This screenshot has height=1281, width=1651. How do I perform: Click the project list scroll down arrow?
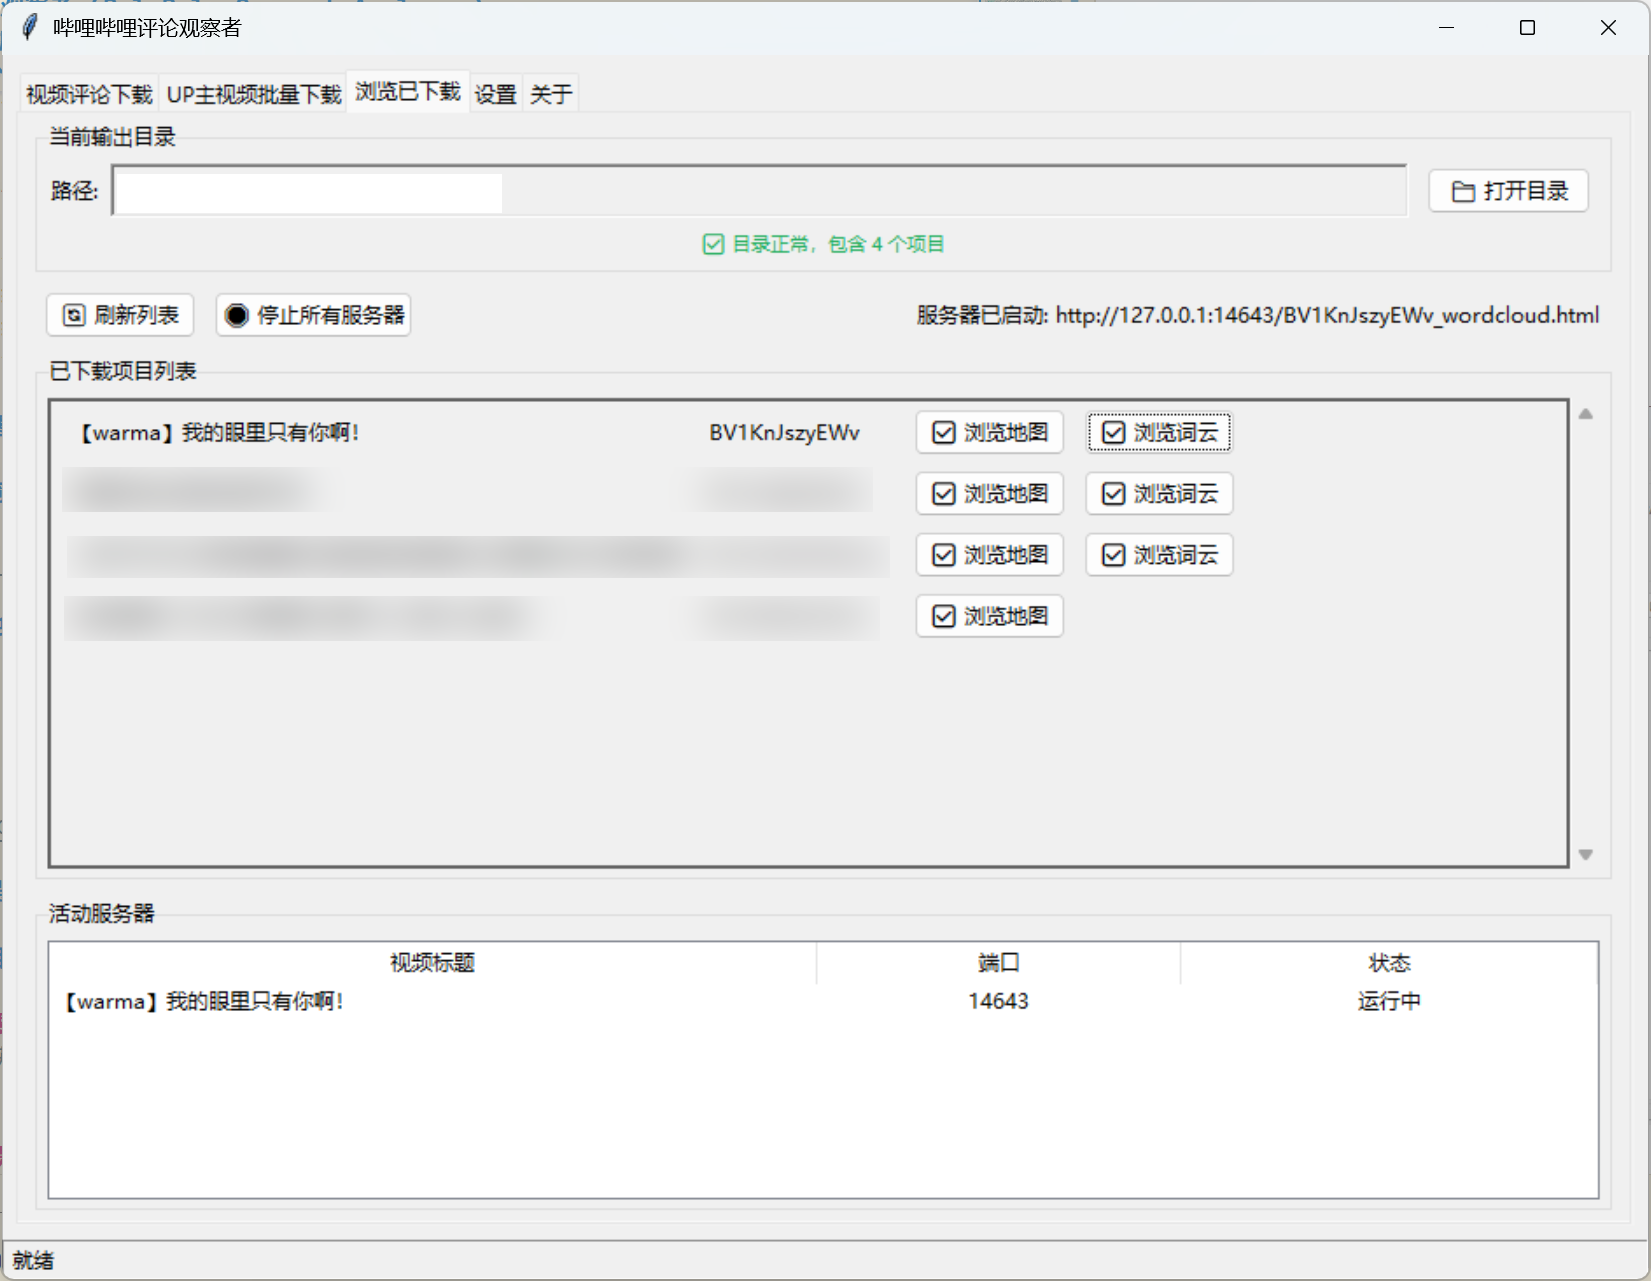[x=1586, y=854]
